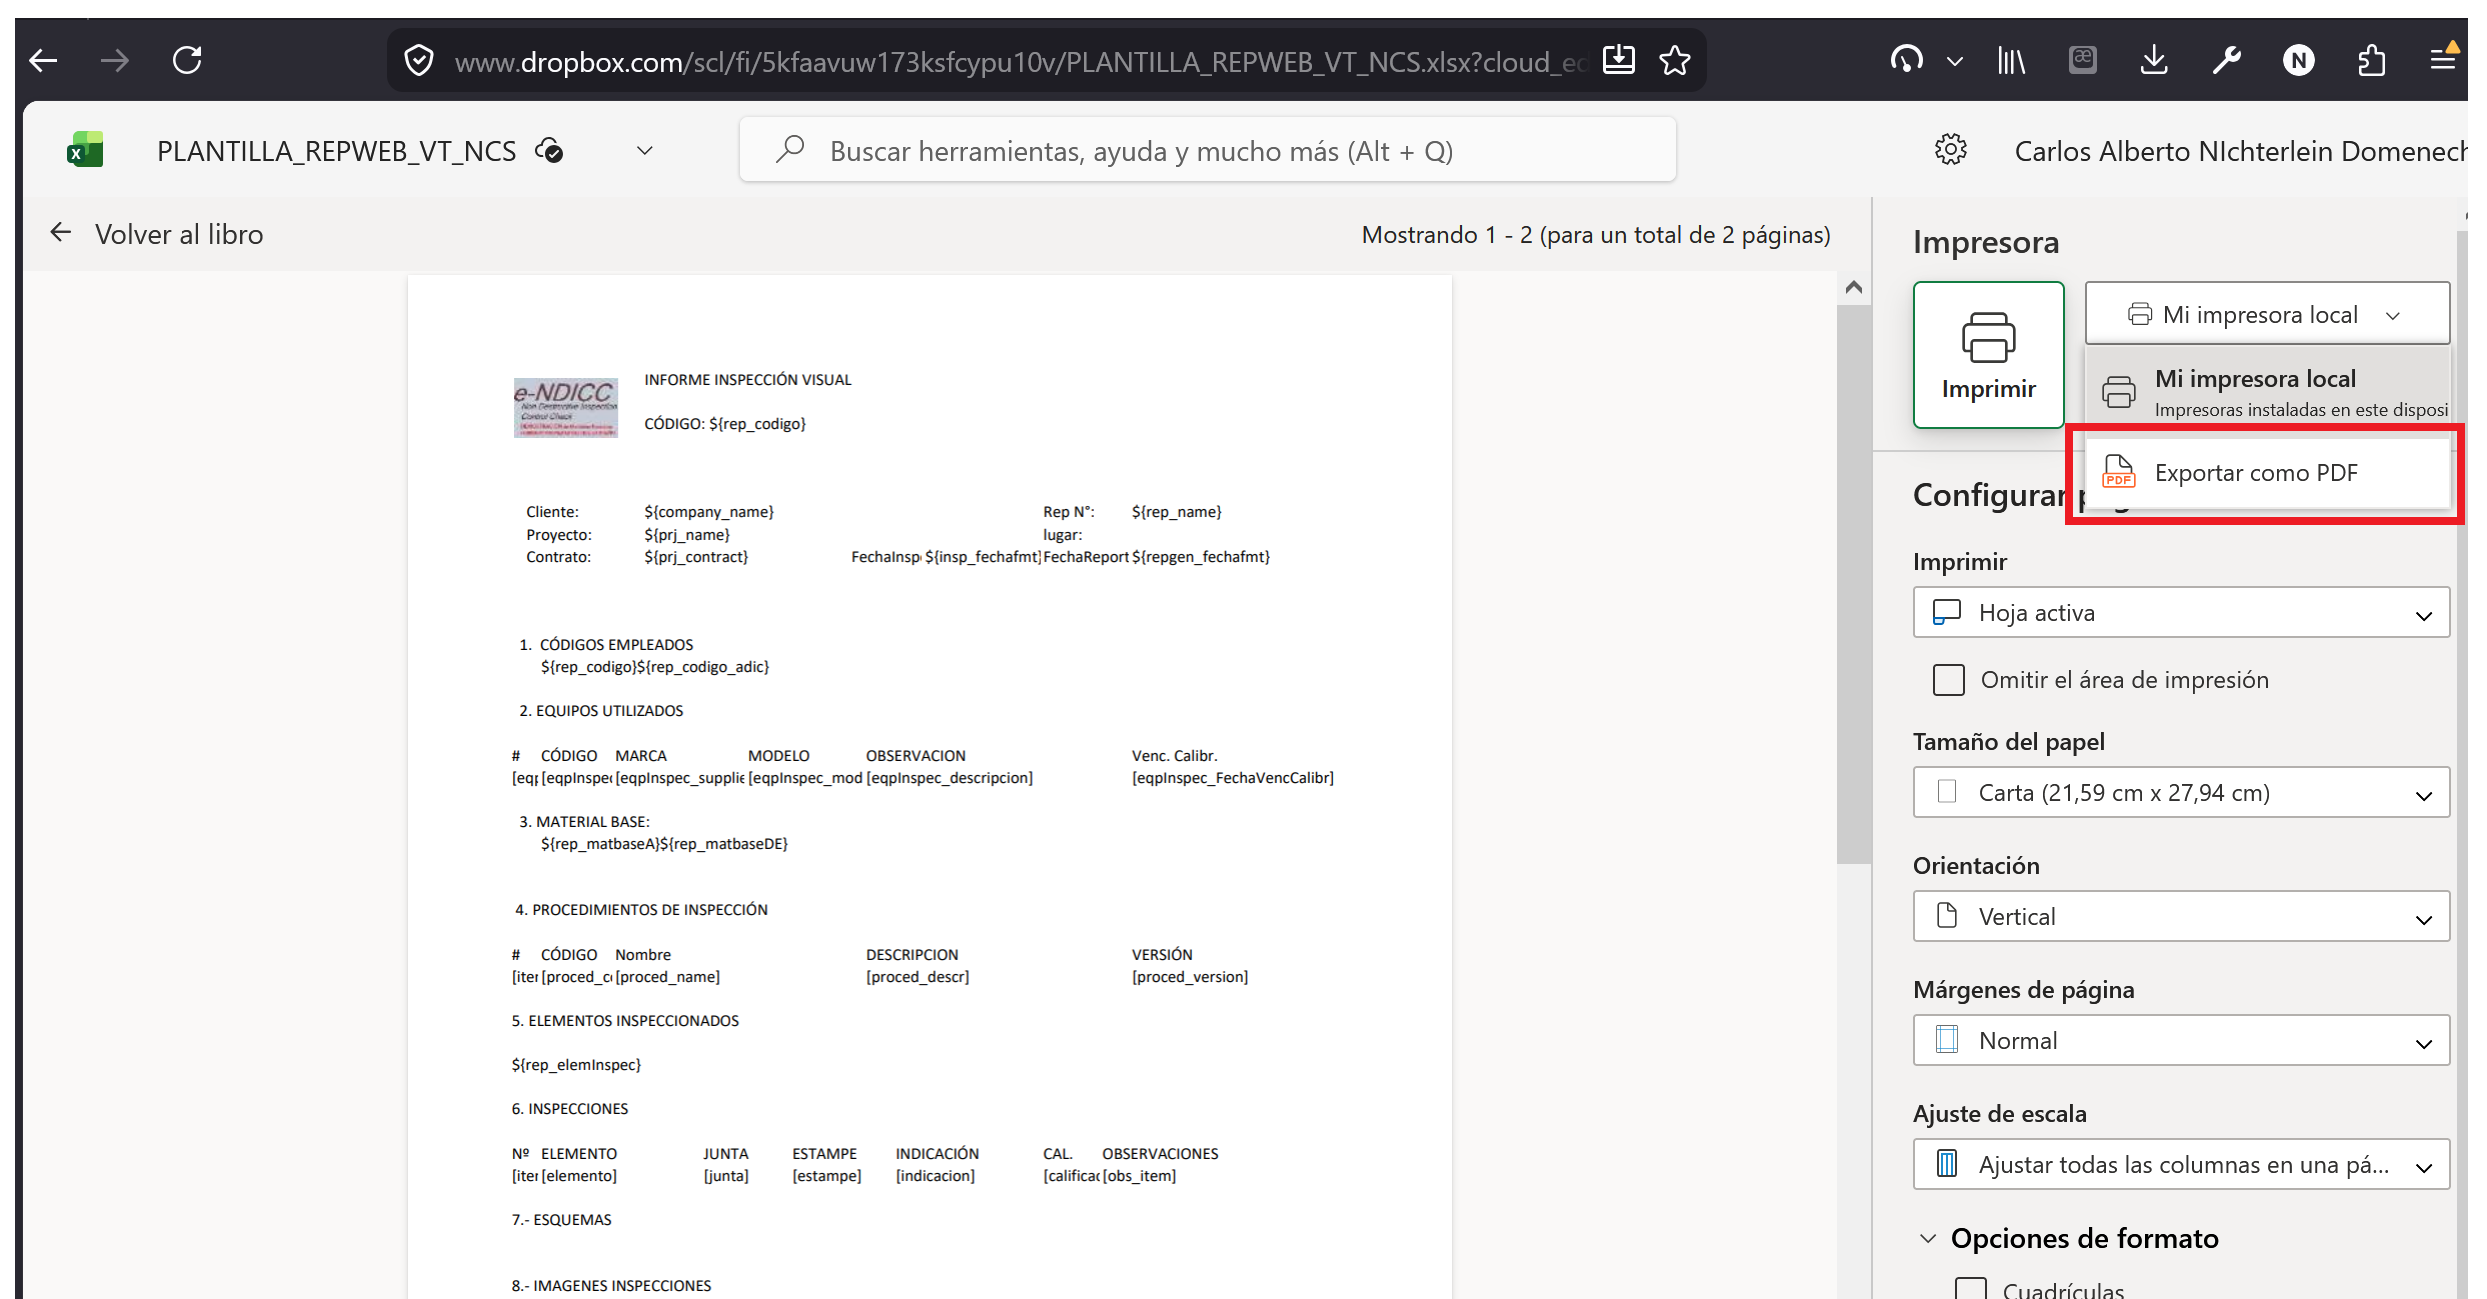
Task: Choose Mi impresora local menu entry
Action: tap(2267, 392)
